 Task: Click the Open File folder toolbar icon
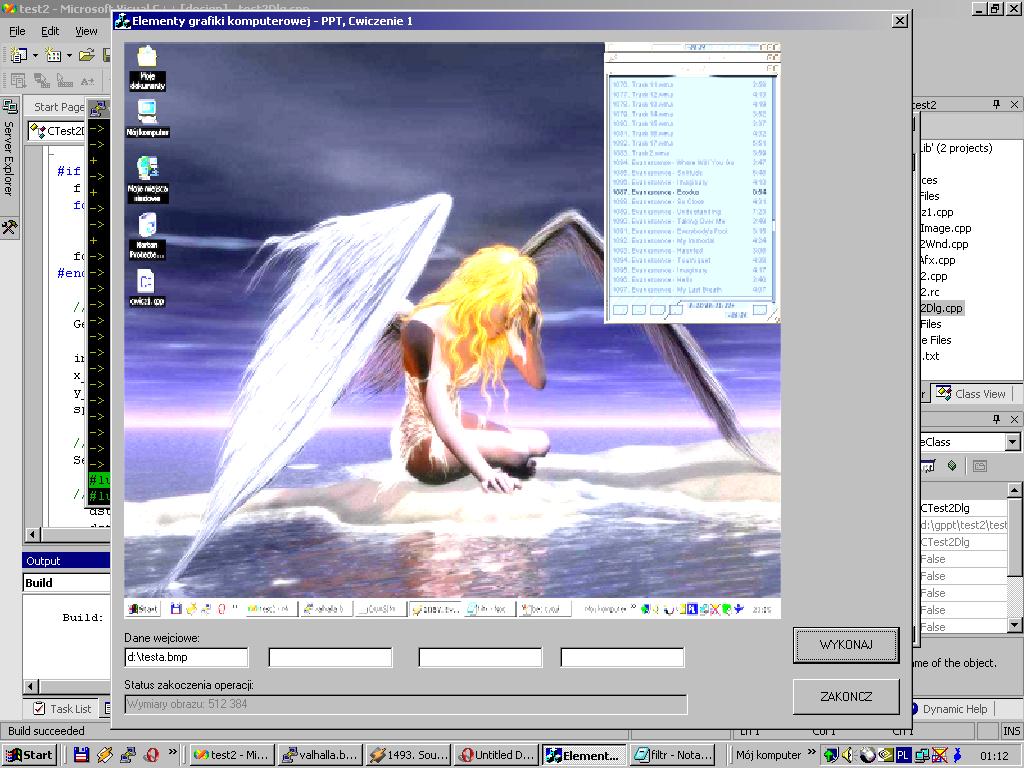[x=87, y=55]
